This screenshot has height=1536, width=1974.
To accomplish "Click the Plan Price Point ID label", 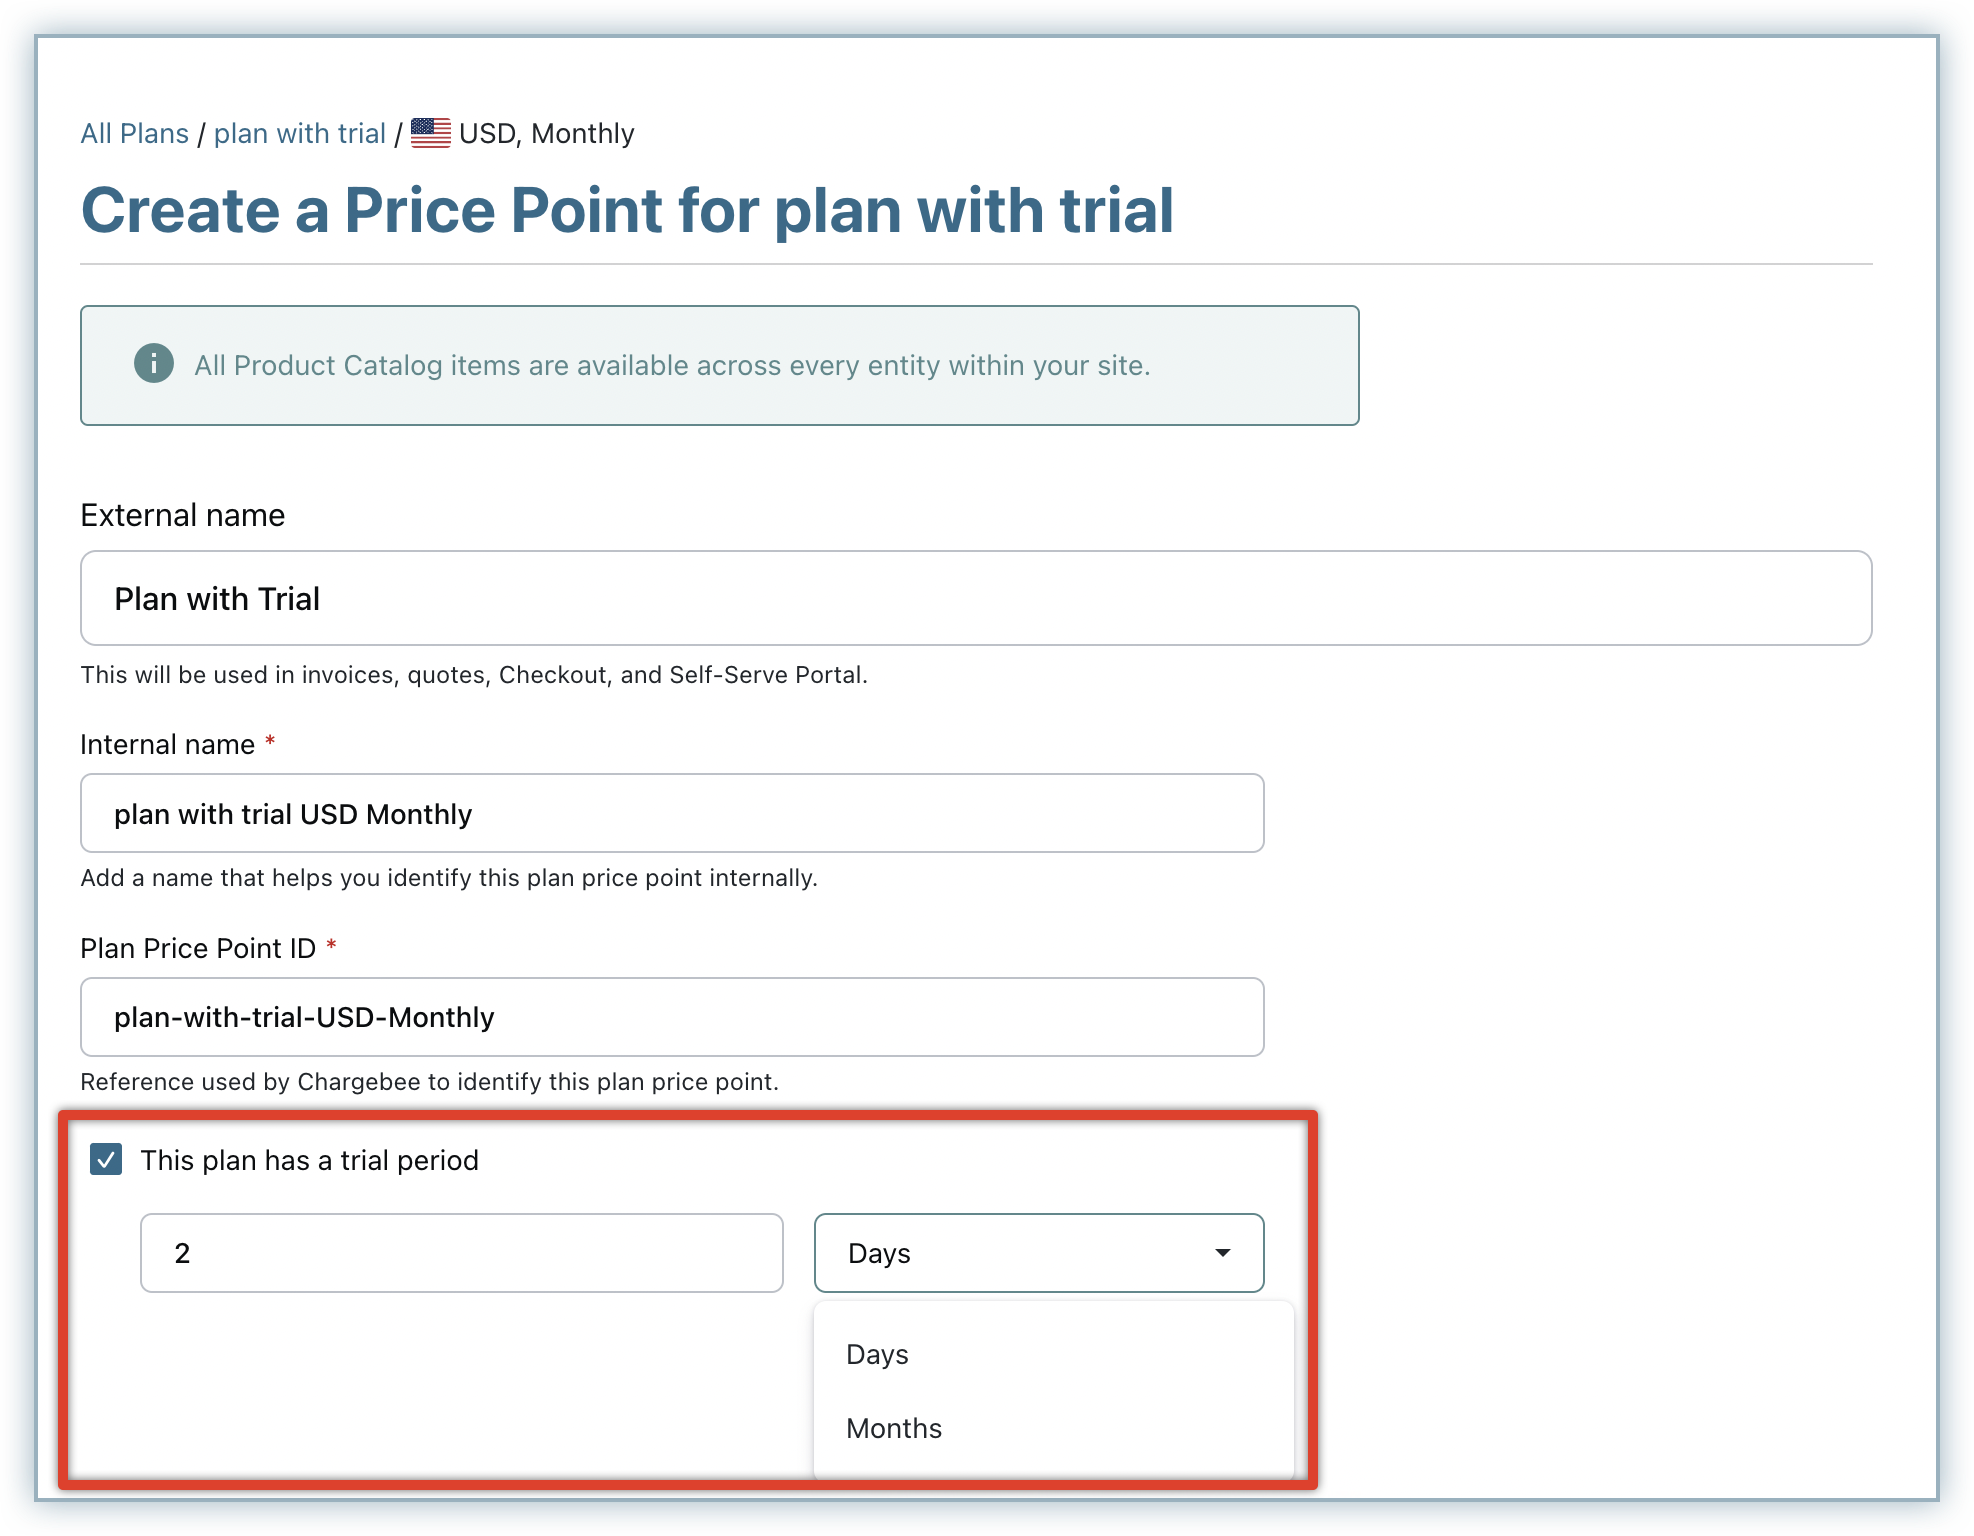I will point(198,949).
